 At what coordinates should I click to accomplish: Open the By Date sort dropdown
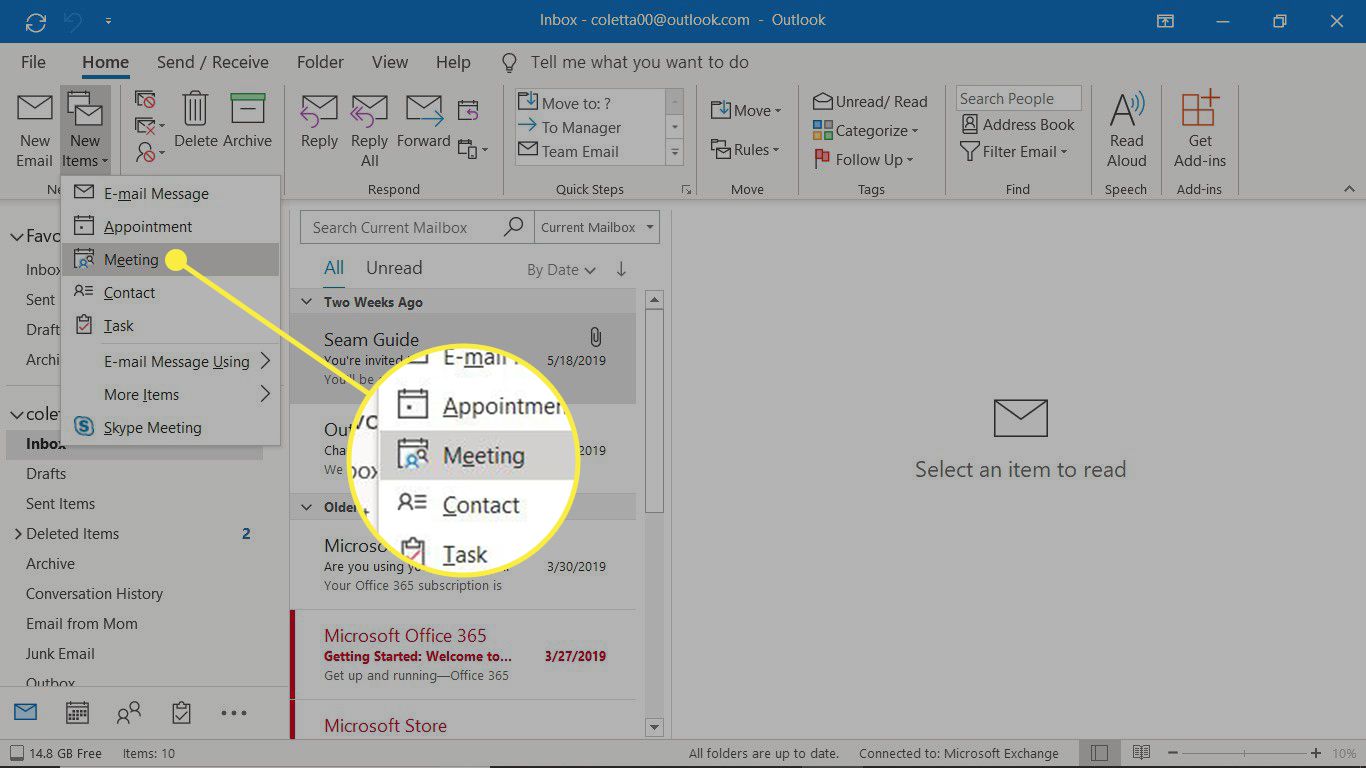561,270
